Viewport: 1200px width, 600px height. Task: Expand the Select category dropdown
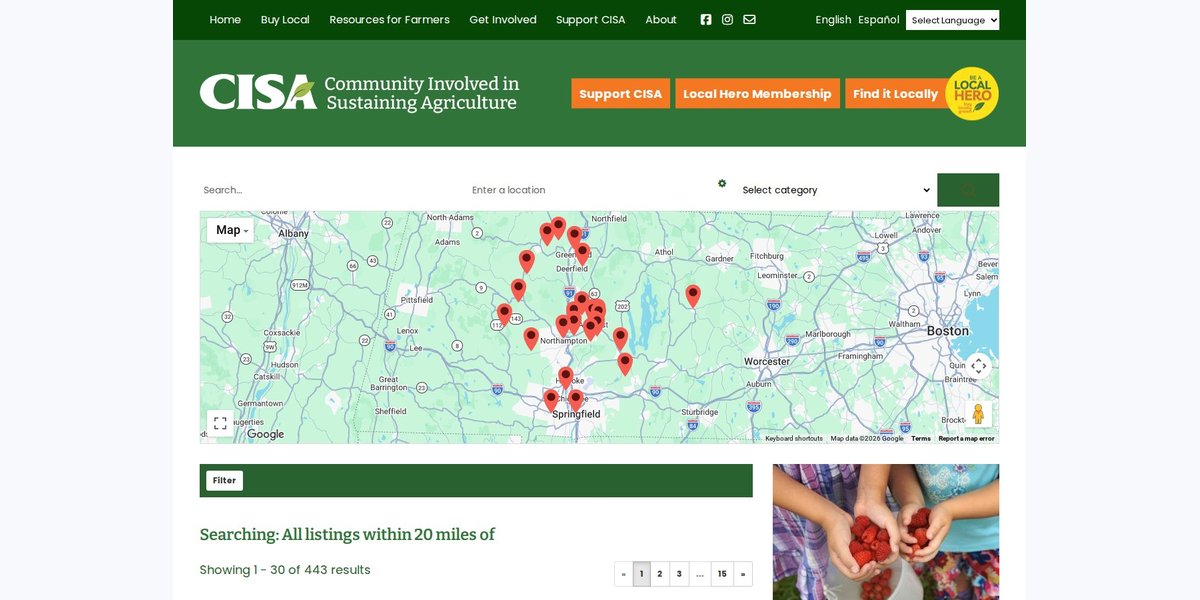click(x=836, y=190)
